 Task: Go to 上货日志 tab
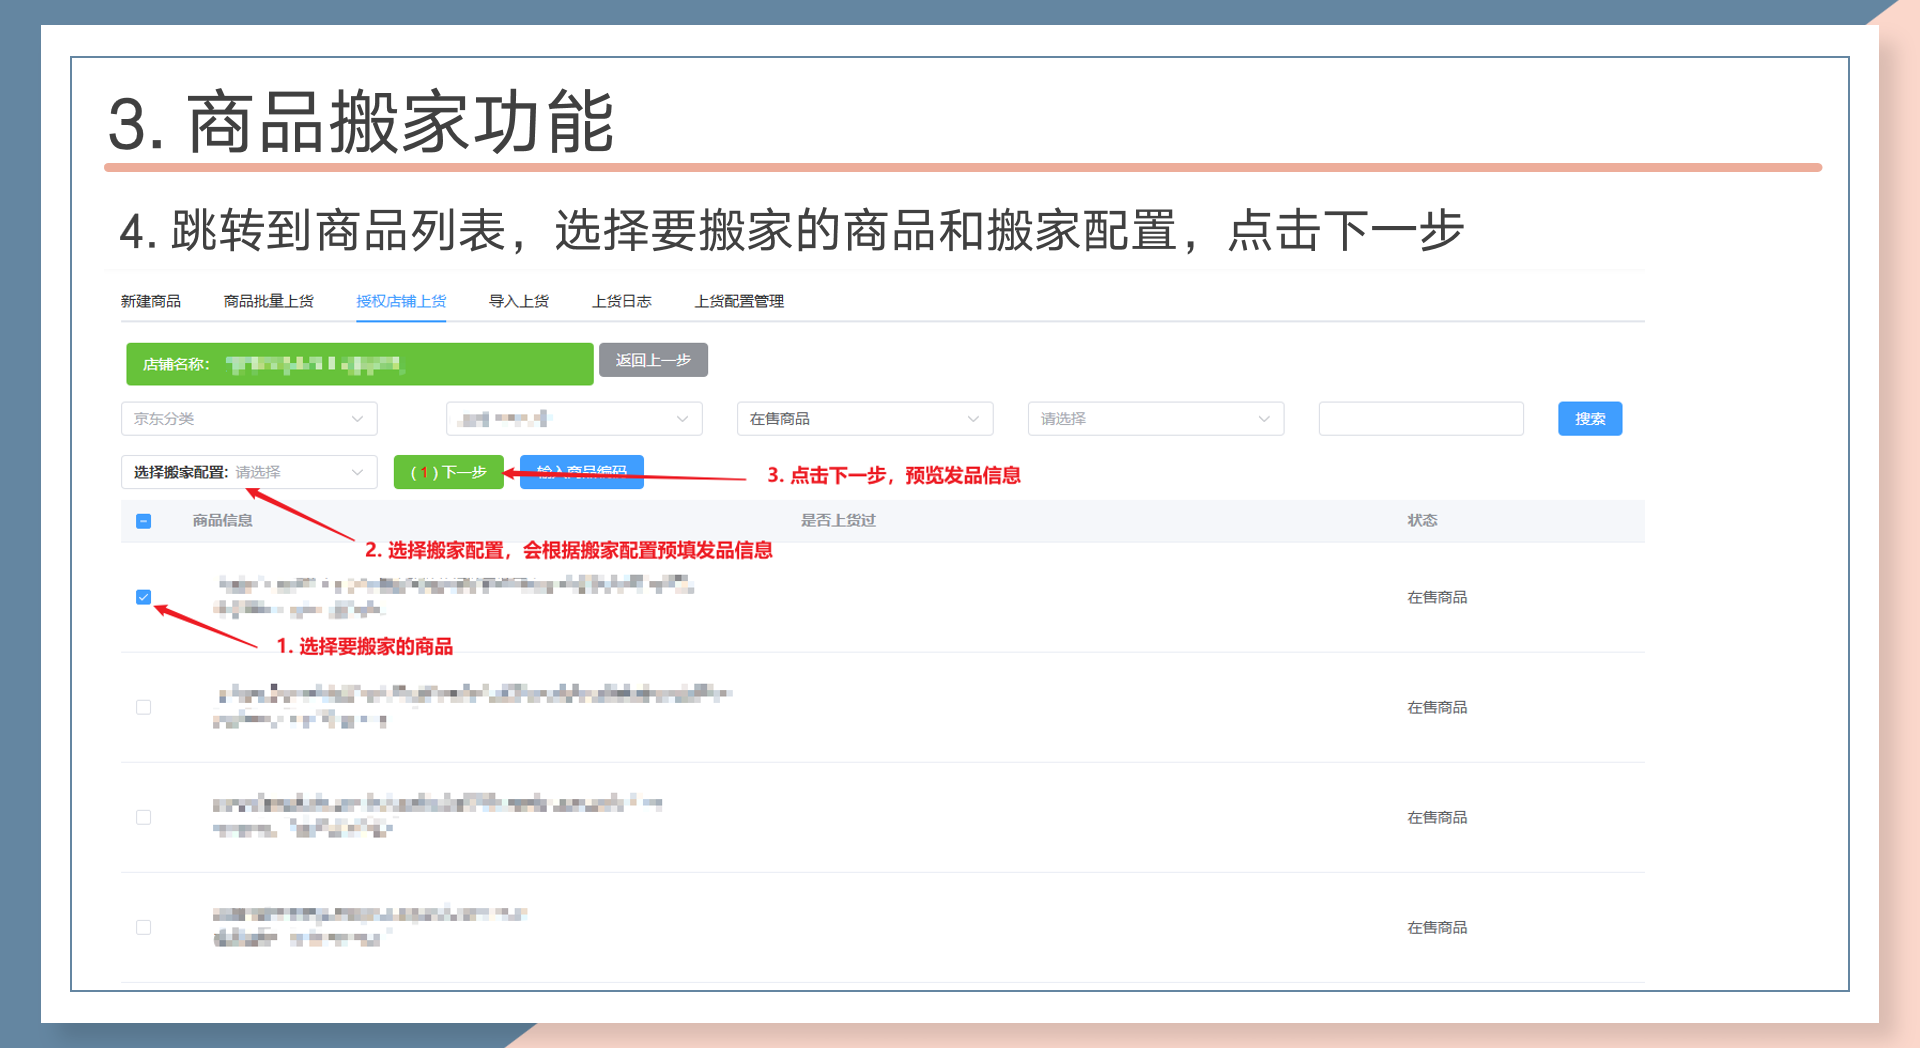point(621,301)
